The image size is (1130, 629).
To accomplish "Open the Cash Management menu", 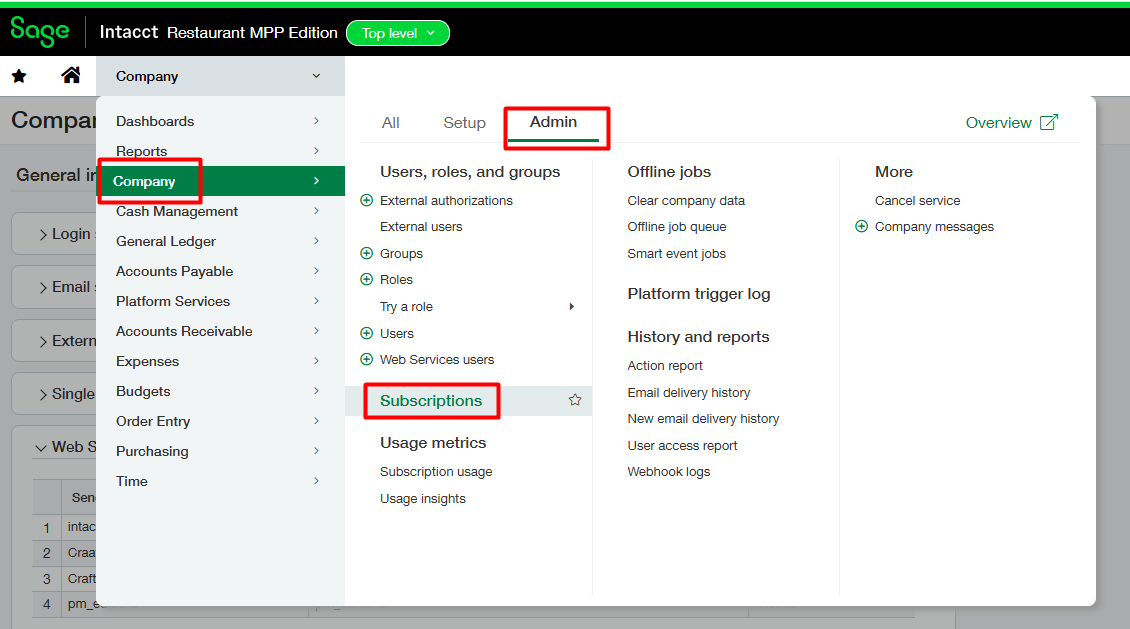I will pyautogui.click(x=221, y=211).
